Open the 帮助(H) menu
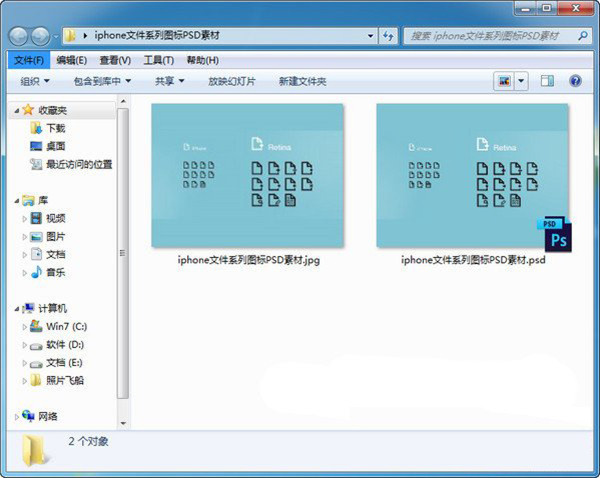 point(202,60)
